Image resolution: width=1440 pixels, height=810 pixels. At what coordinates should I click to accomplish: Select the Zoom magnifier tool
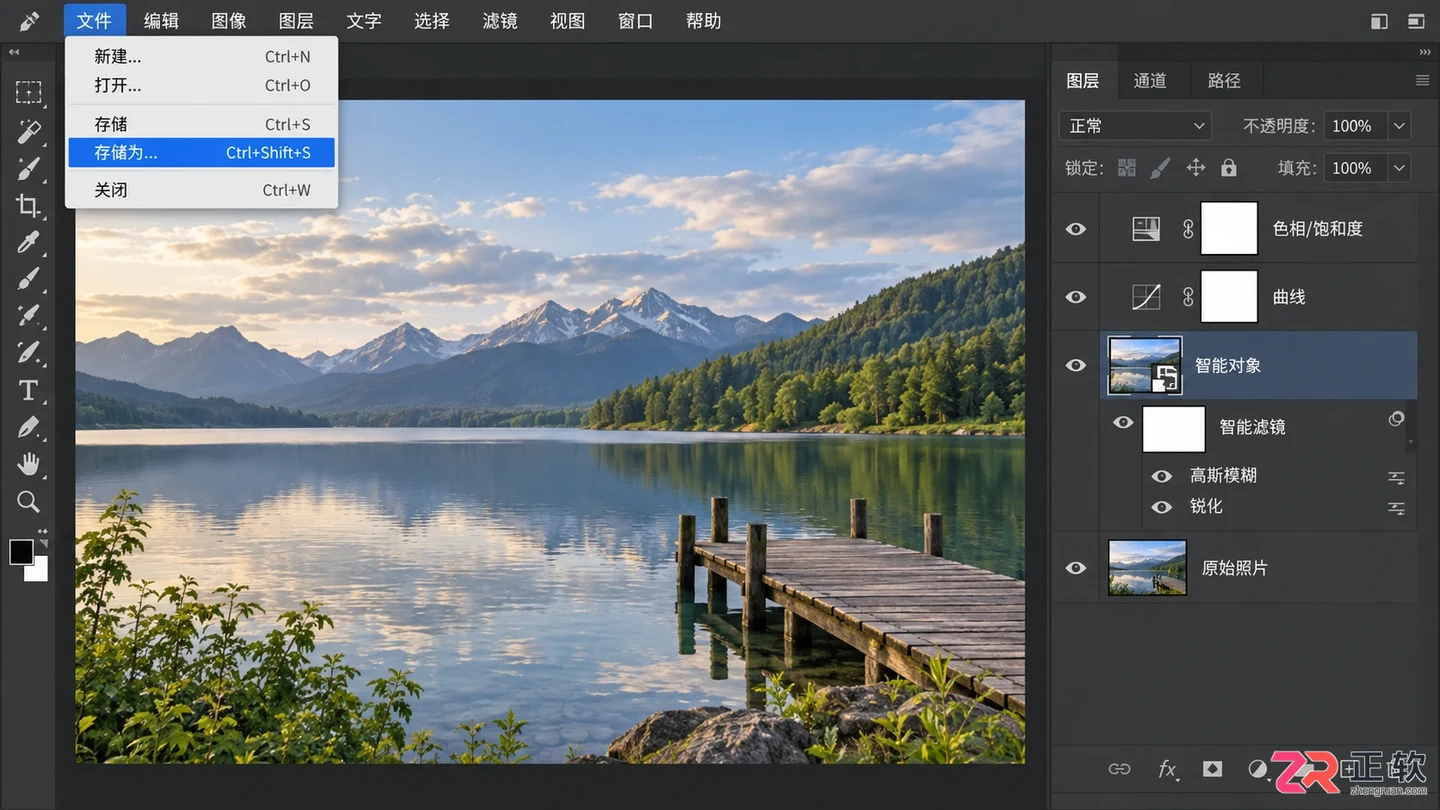(28, 501)
